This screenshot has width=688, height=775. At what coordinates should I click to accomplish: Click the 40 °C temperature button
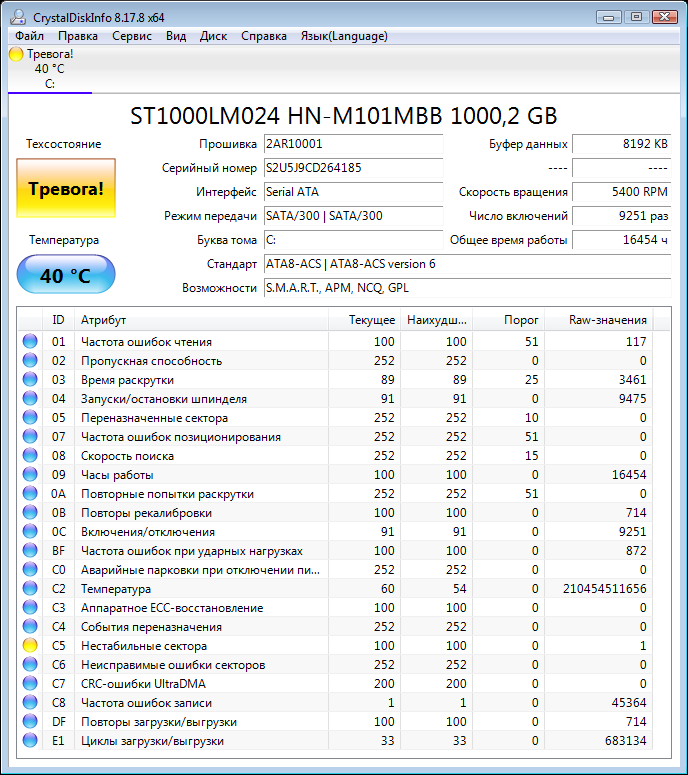66,275
